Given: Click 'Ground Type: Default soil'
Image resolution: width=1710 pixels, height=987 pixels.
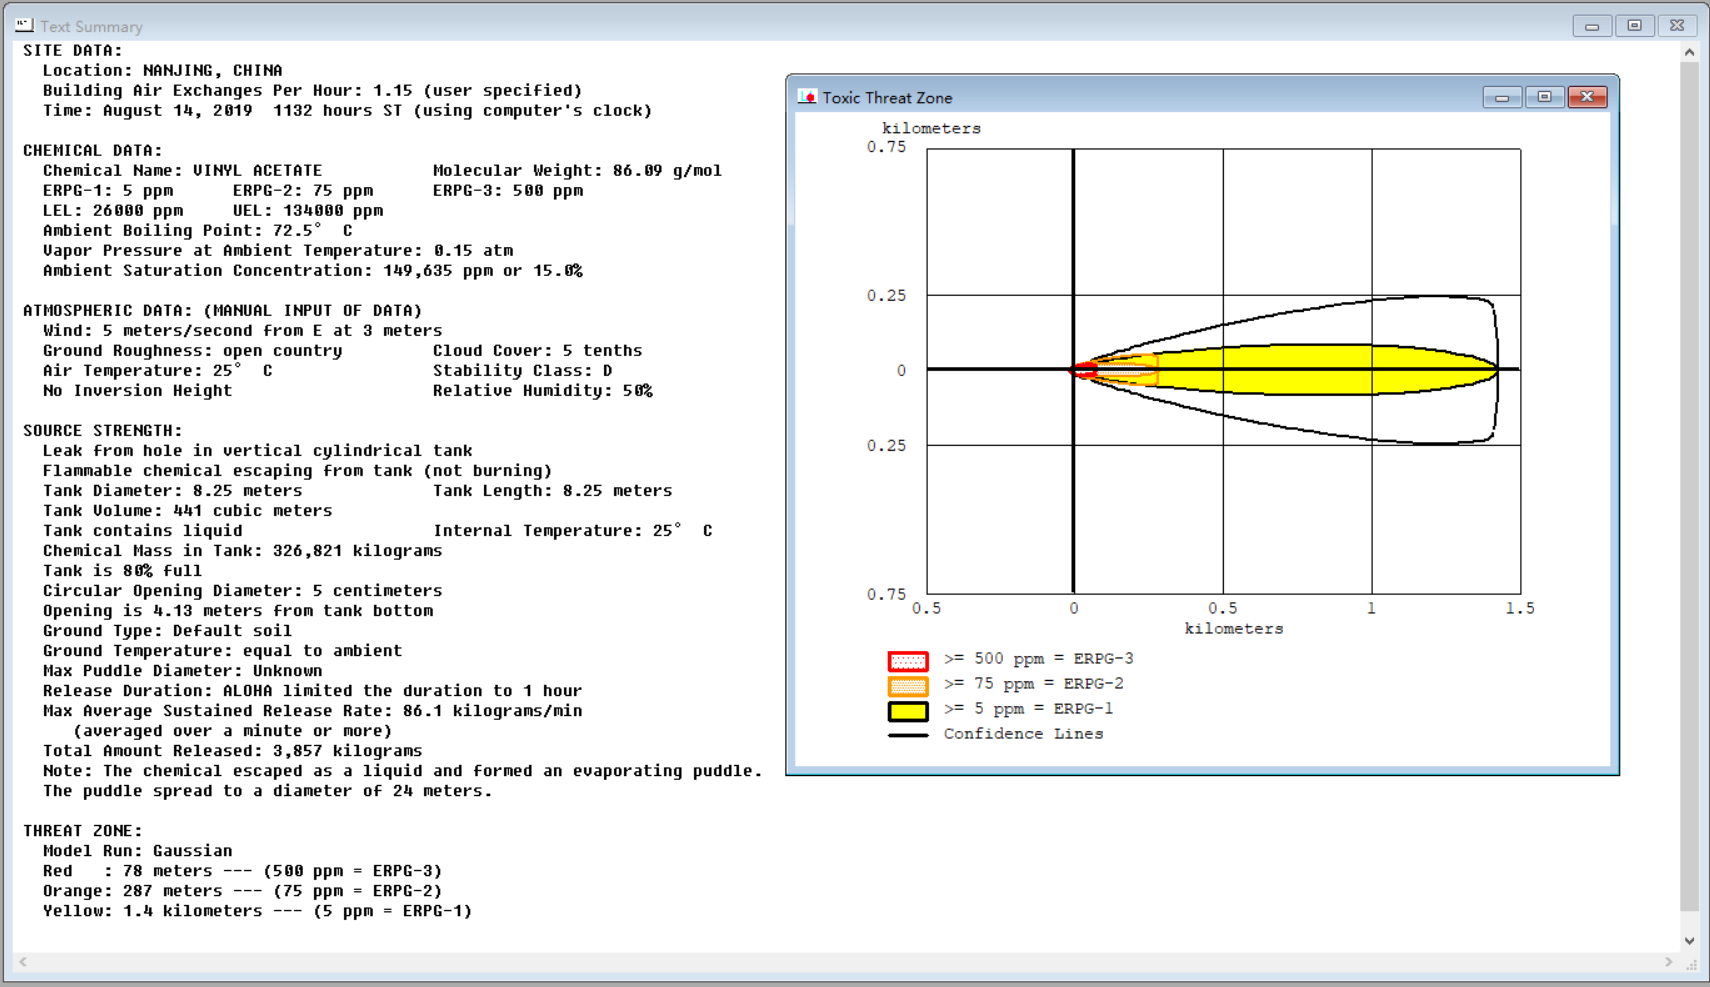Looking at the screenshot, I should click(168, 631).
